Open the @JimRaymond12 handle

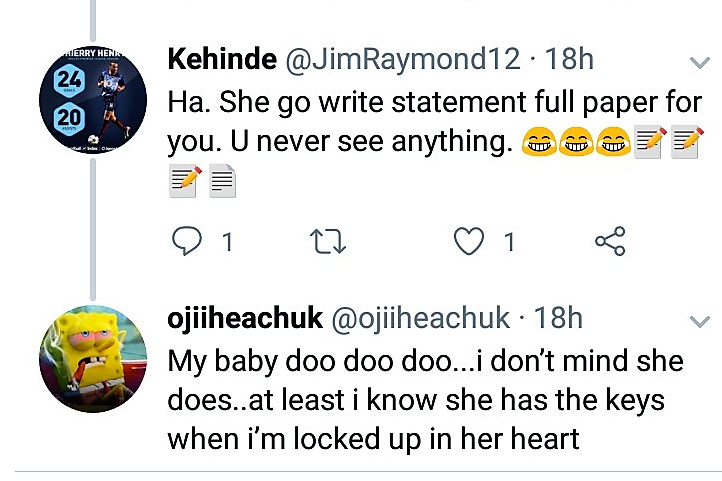(x=403, y=60)
